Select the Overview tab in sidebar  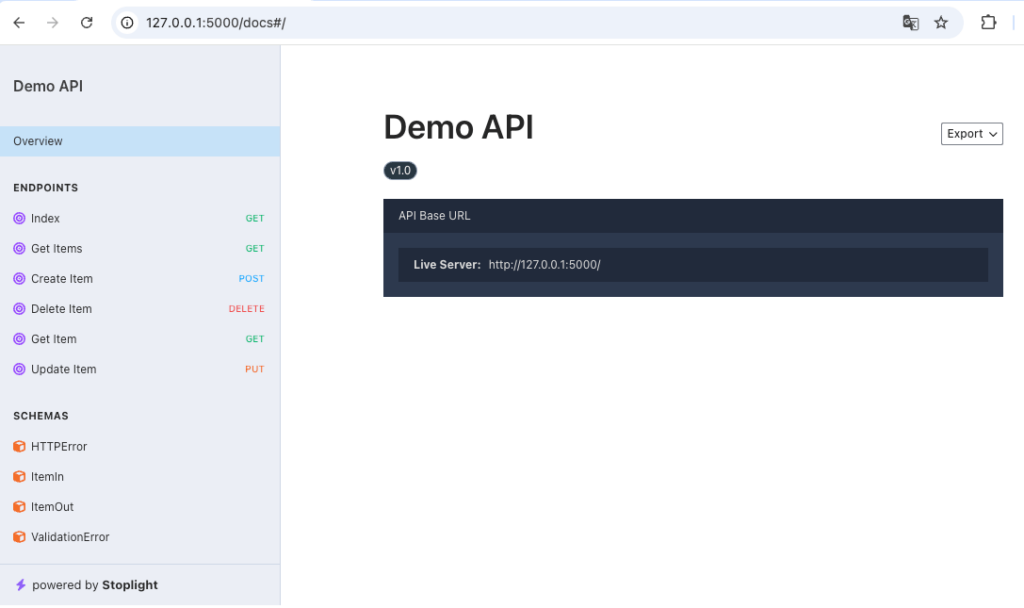coord(37,141)
